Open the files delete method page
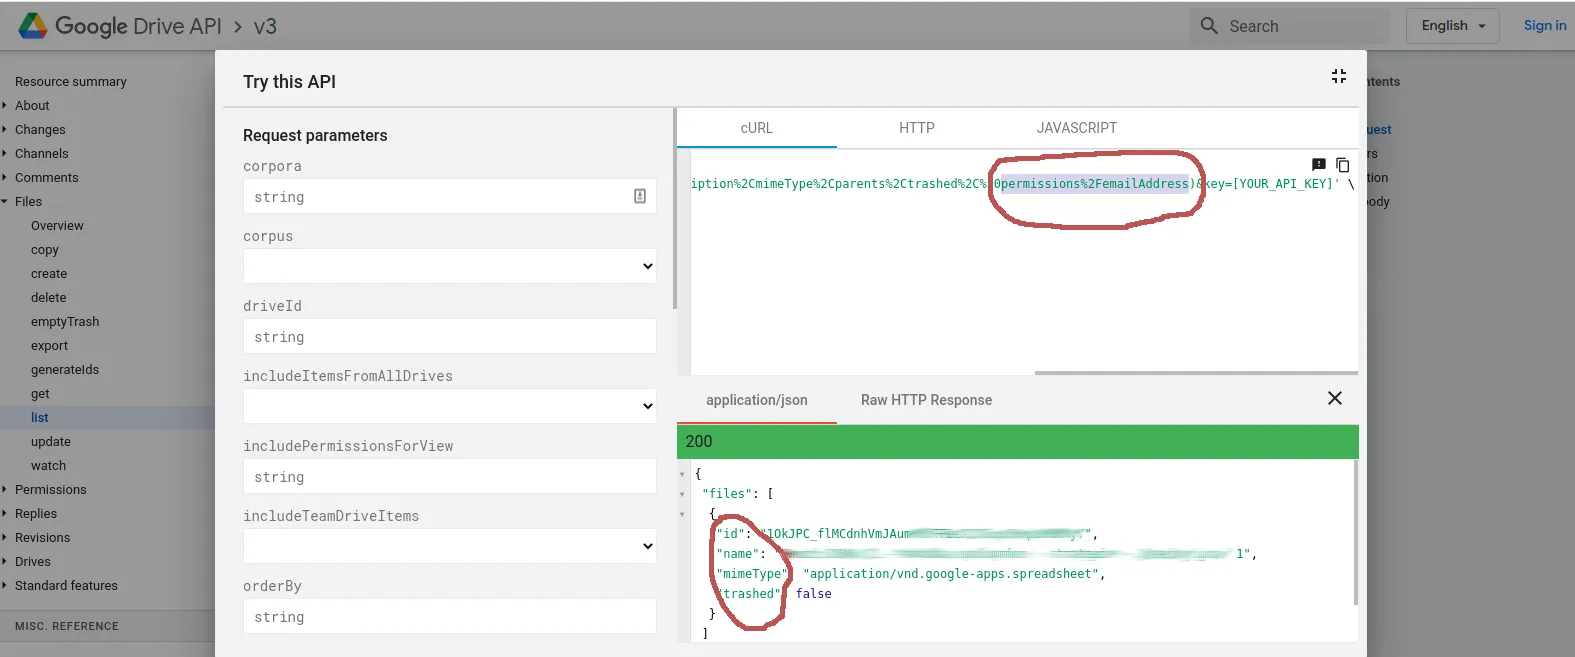Screen dimensions: 1575x657 [x=49, y=297]
